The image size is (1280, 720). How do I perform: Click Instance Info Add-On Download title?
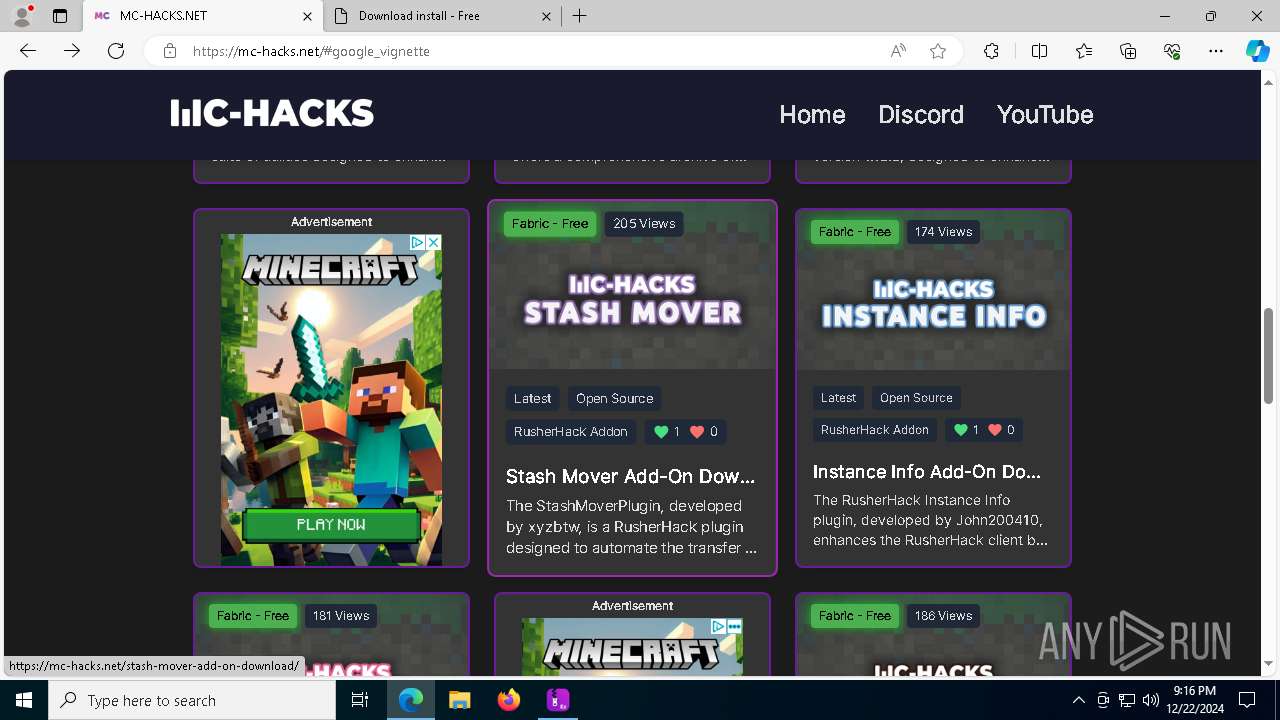(x=927, y=471)
